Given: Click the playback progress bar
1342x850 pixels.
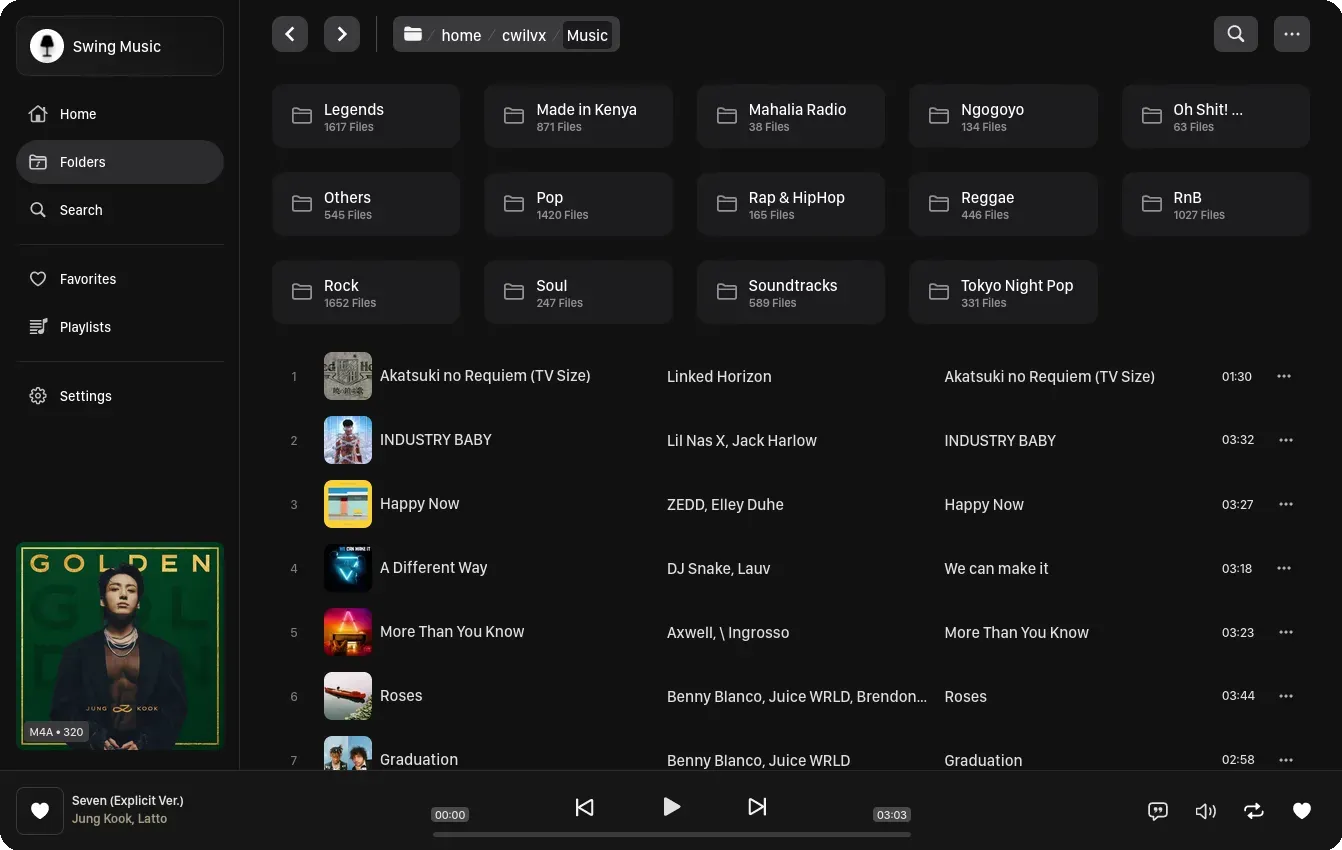Looking at the screenshot, I should 671,834.
